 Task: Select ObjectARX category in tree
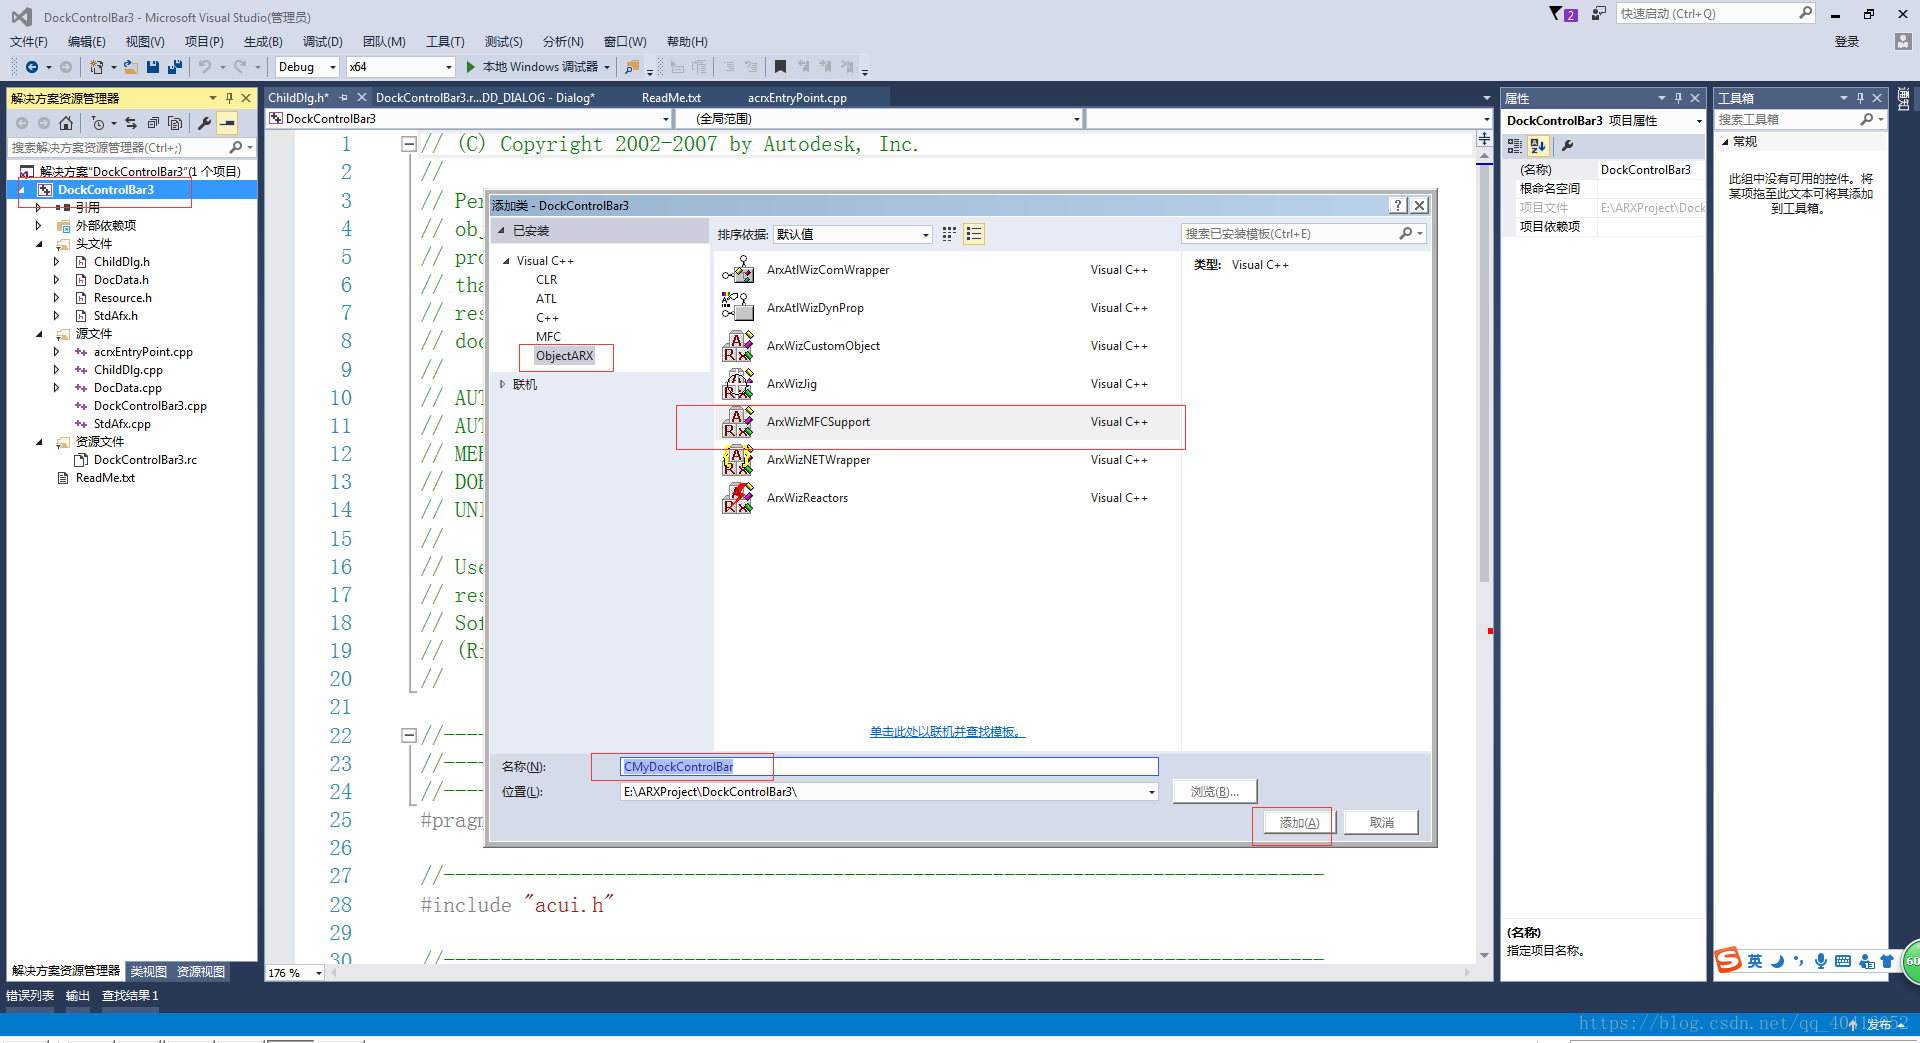click(x=564, y=356)
